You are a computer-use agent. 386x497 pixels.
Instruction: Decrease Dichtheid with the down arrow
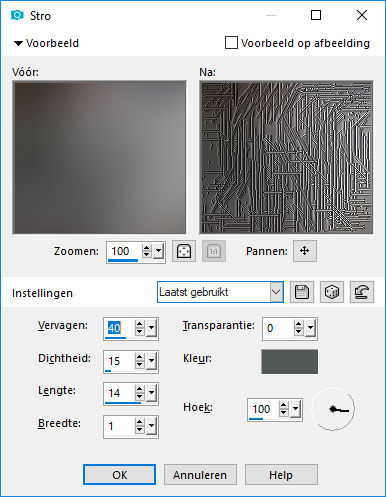point(140,365)
